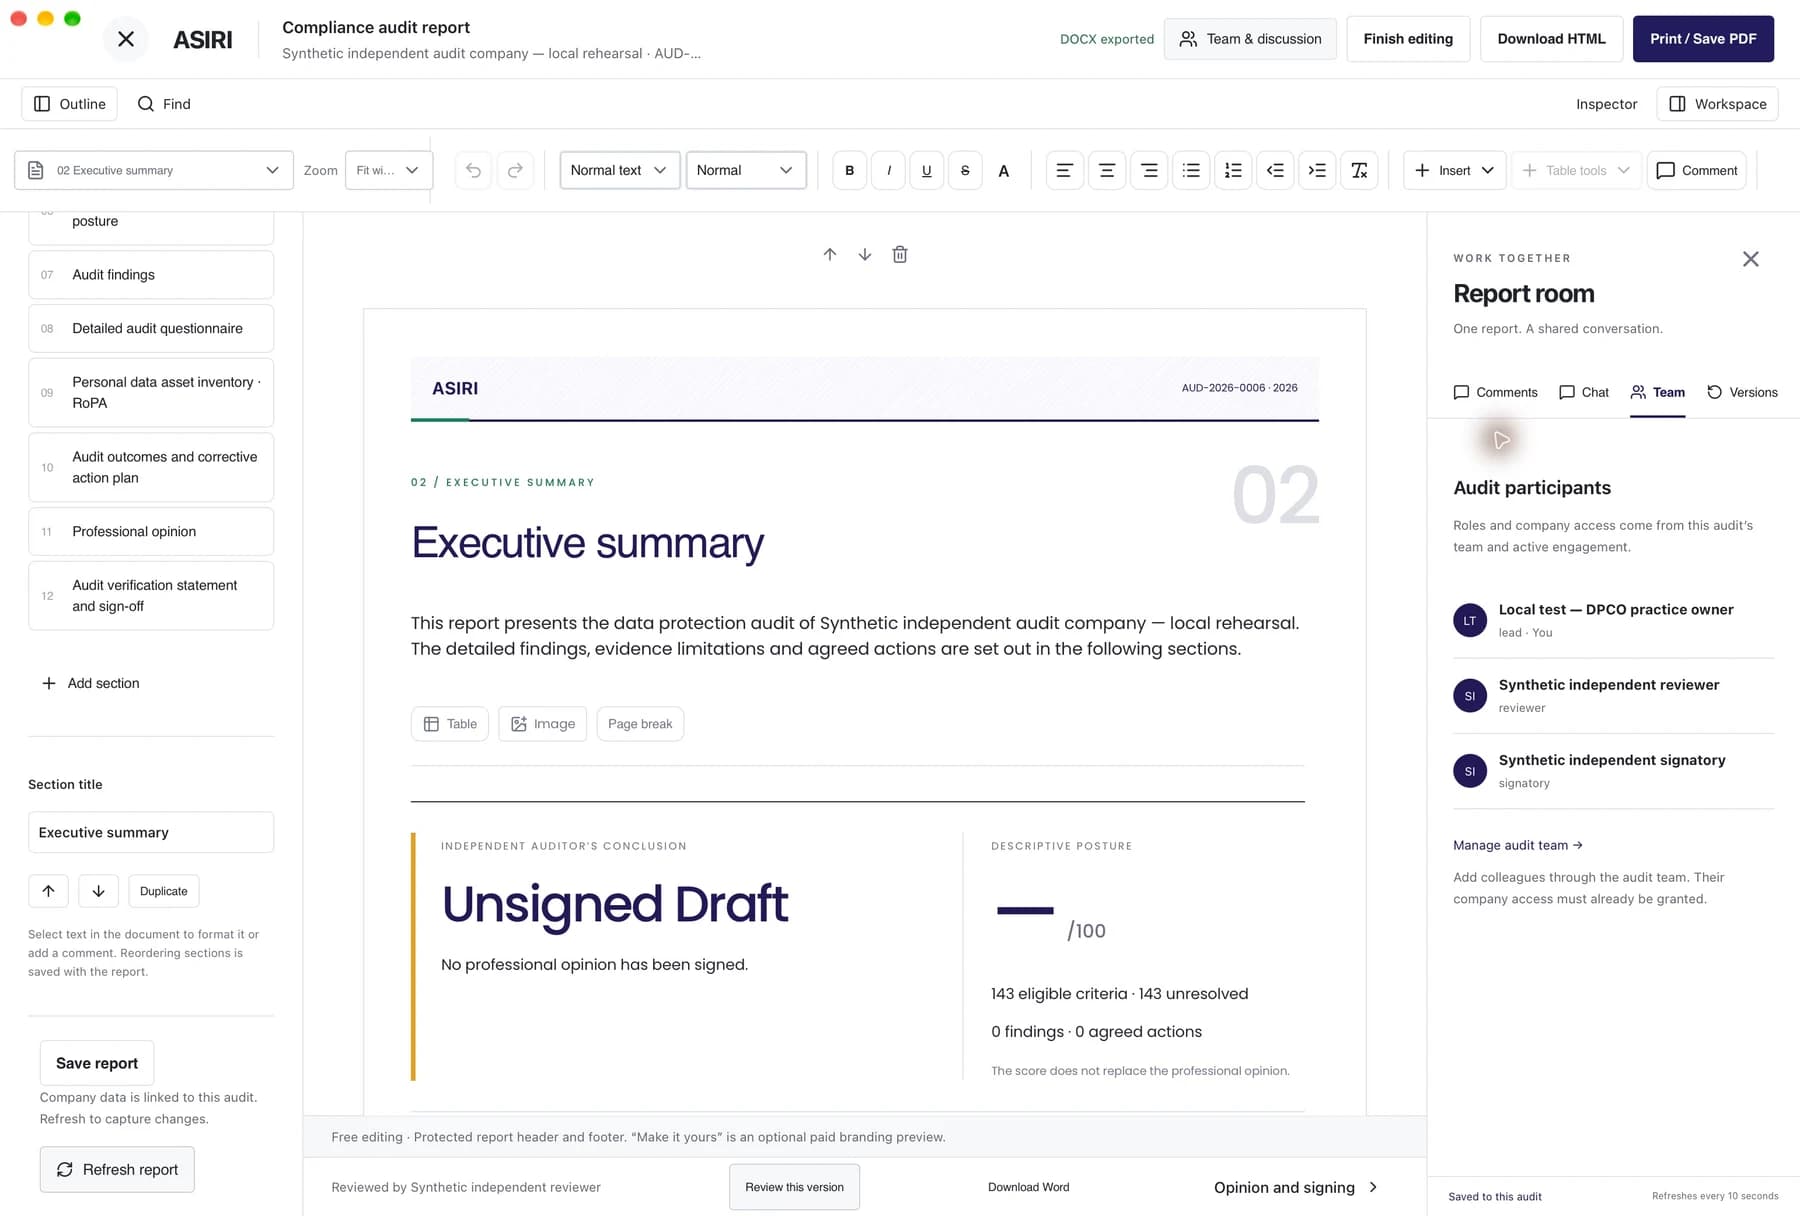This screenshot has height=1216, width=1800.
Task: Expand the Insert menu
Action: coord(1454,170)
